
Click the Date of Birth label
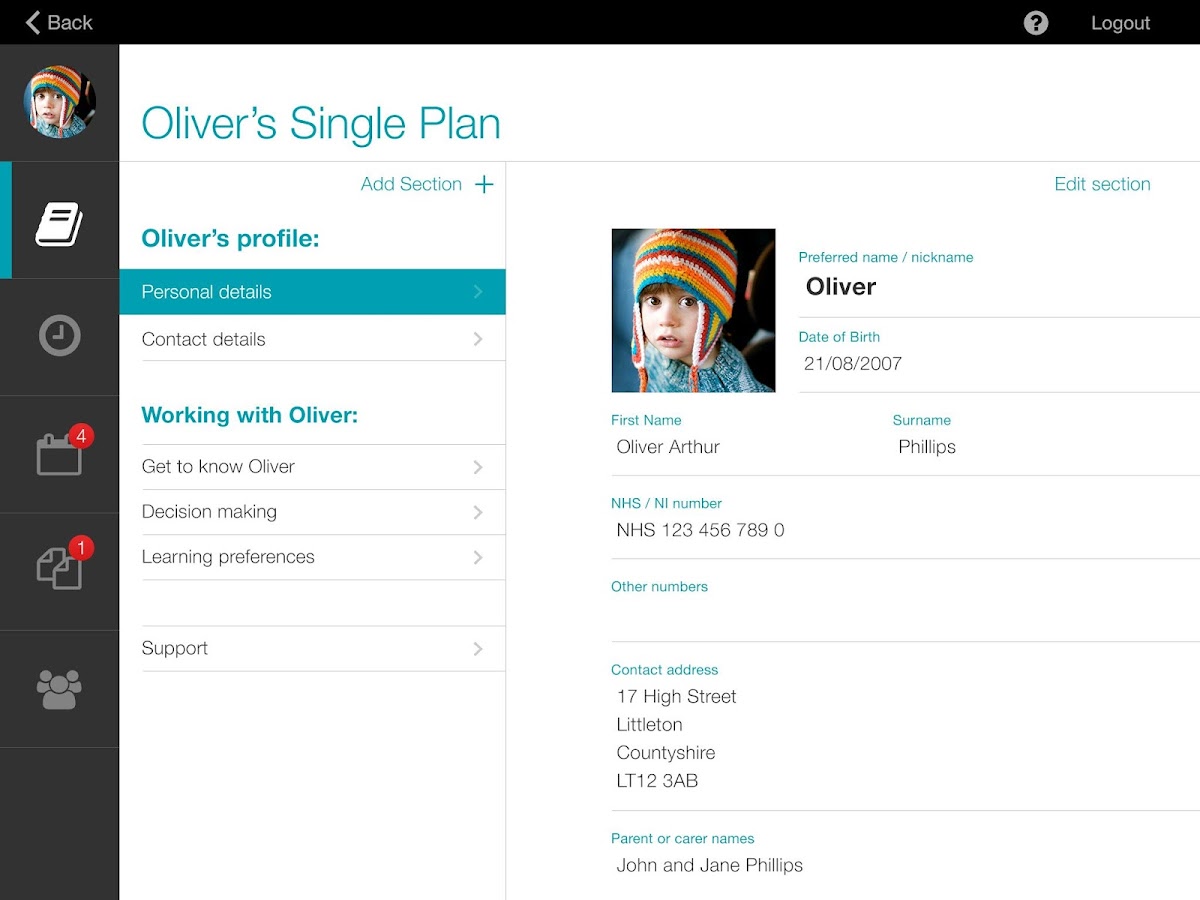[x=839, y=337]
